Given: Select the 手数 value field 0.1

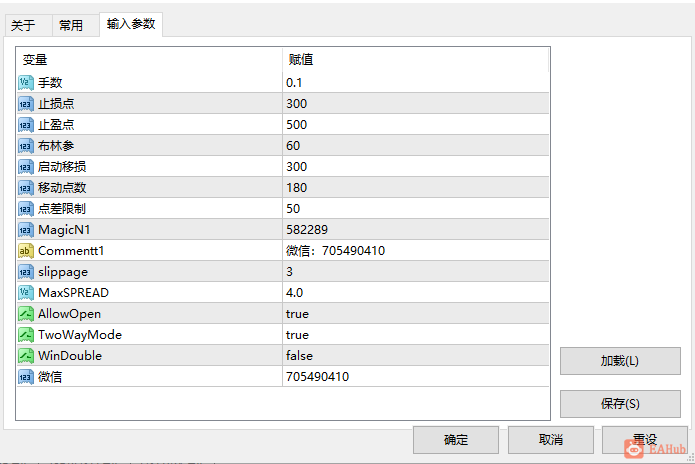Looking at the screenshot, I should coord(415,83).
